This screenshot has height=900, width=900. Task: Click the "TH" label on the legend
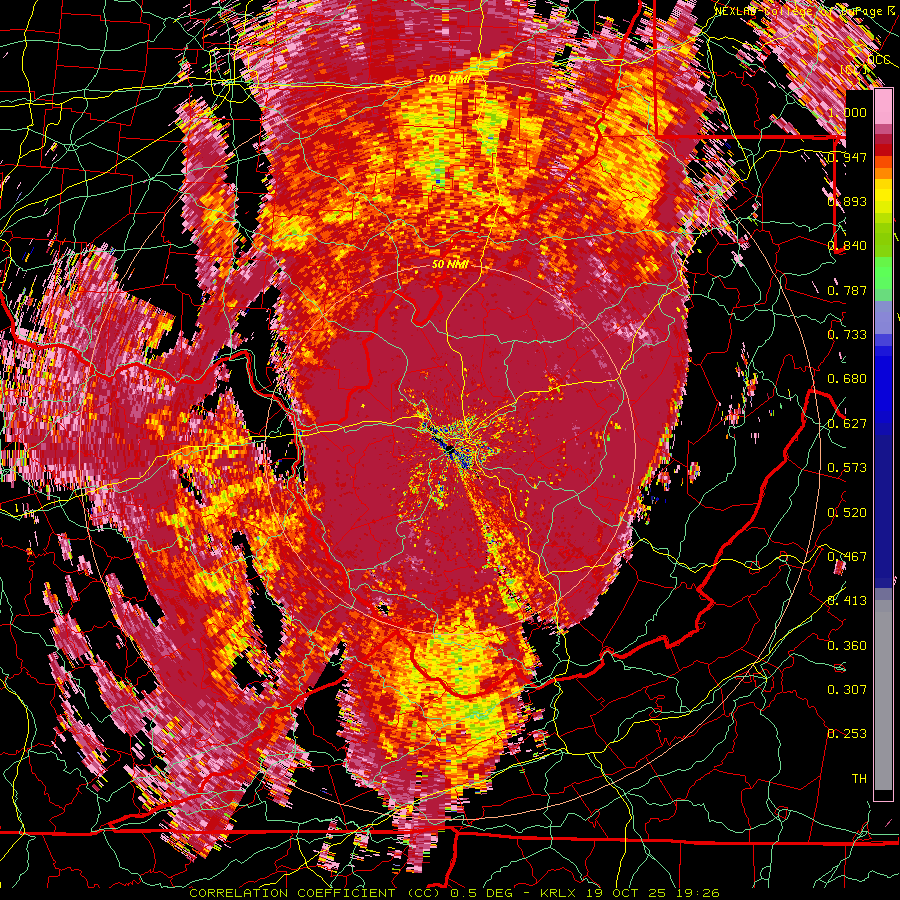pyautogui.click(x=859, y=779)
